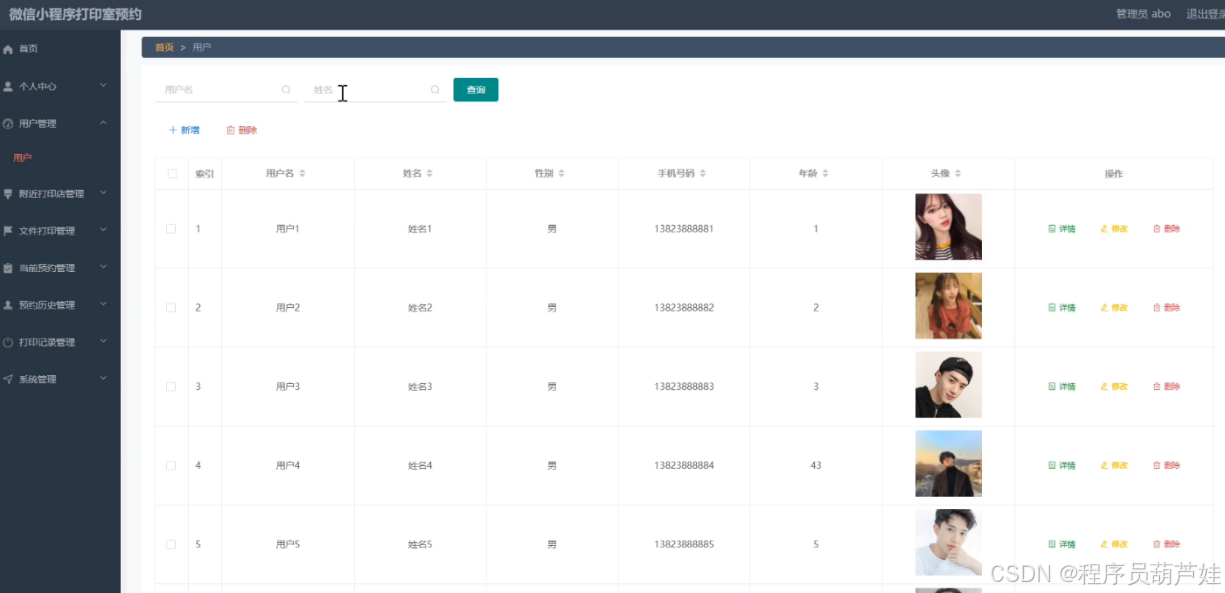Click the person icon next to 个人中心
Screen dimensions: 1225x593
8,87
